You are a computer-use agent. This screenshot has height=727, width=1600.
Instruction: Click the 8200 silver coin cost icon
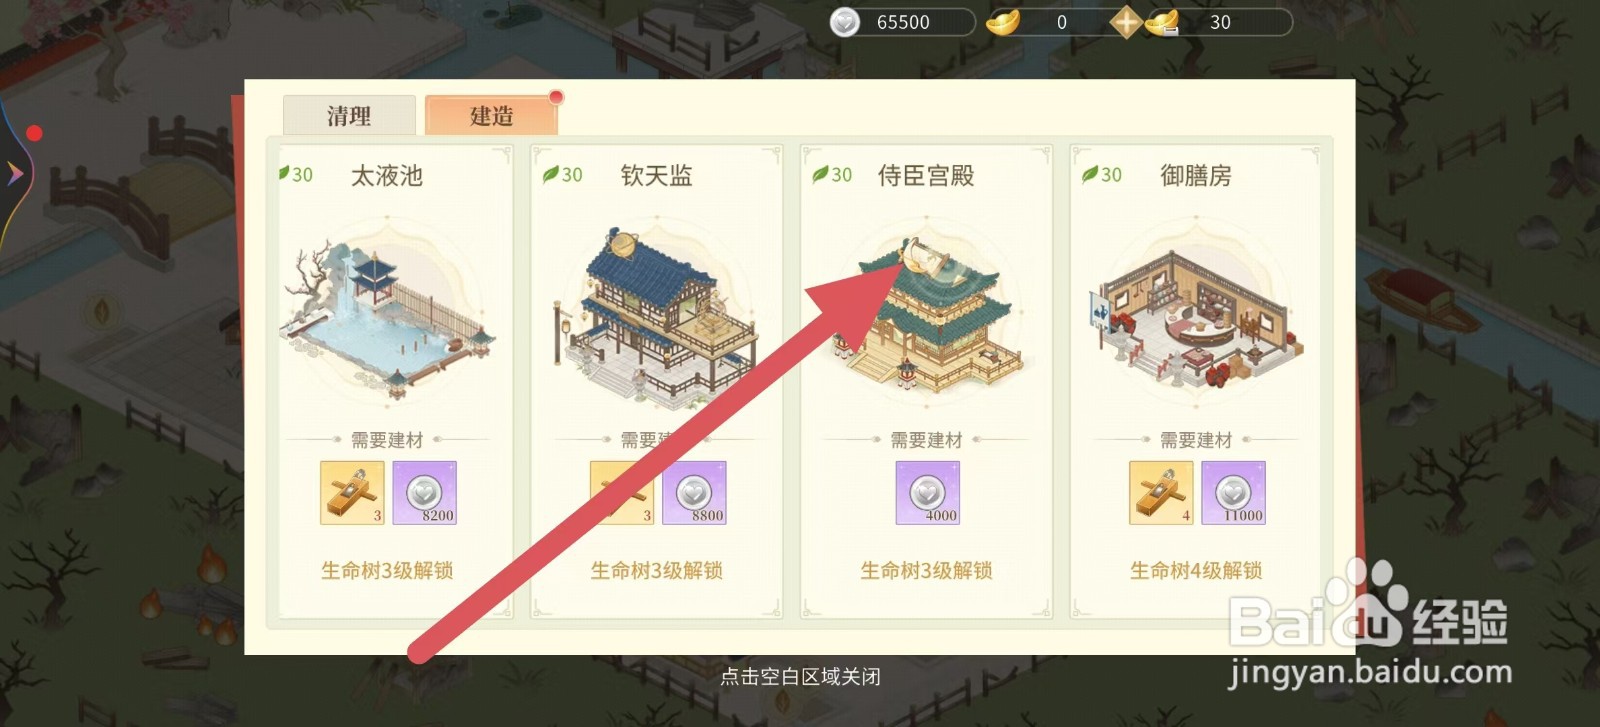[425, 493]
